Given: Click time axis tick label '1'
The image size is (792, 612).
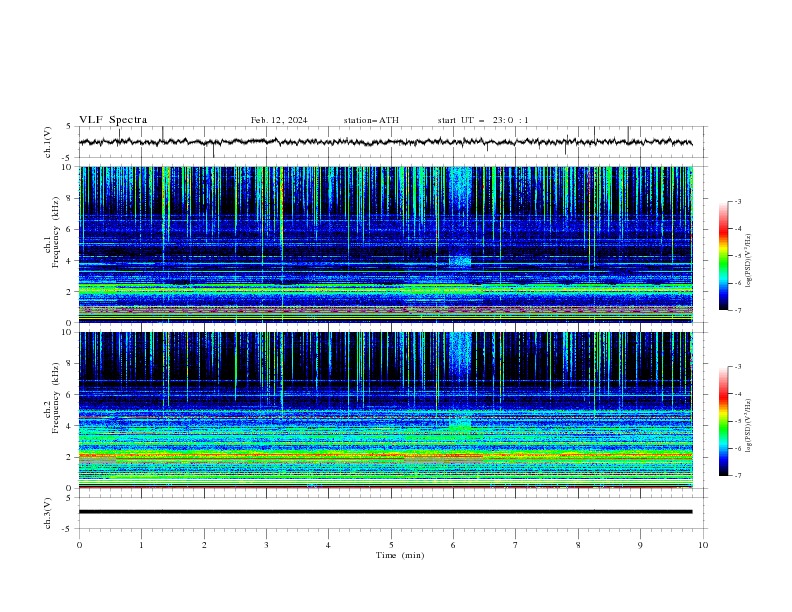Looking at the screenshot, I should pyautogui.click(x=141, y=545).
